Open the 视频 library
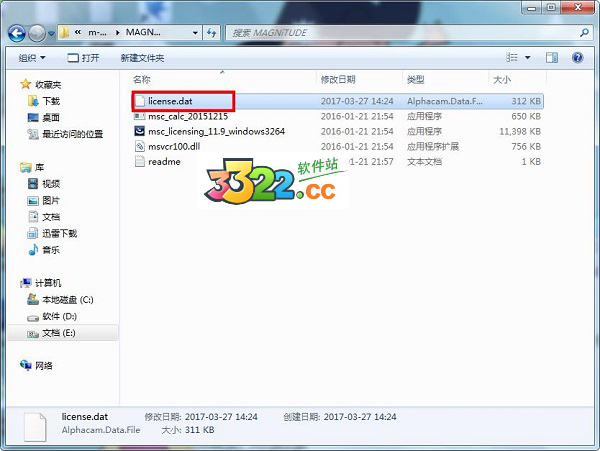Screen dimensions: 600x451 [x=44, y=184]
